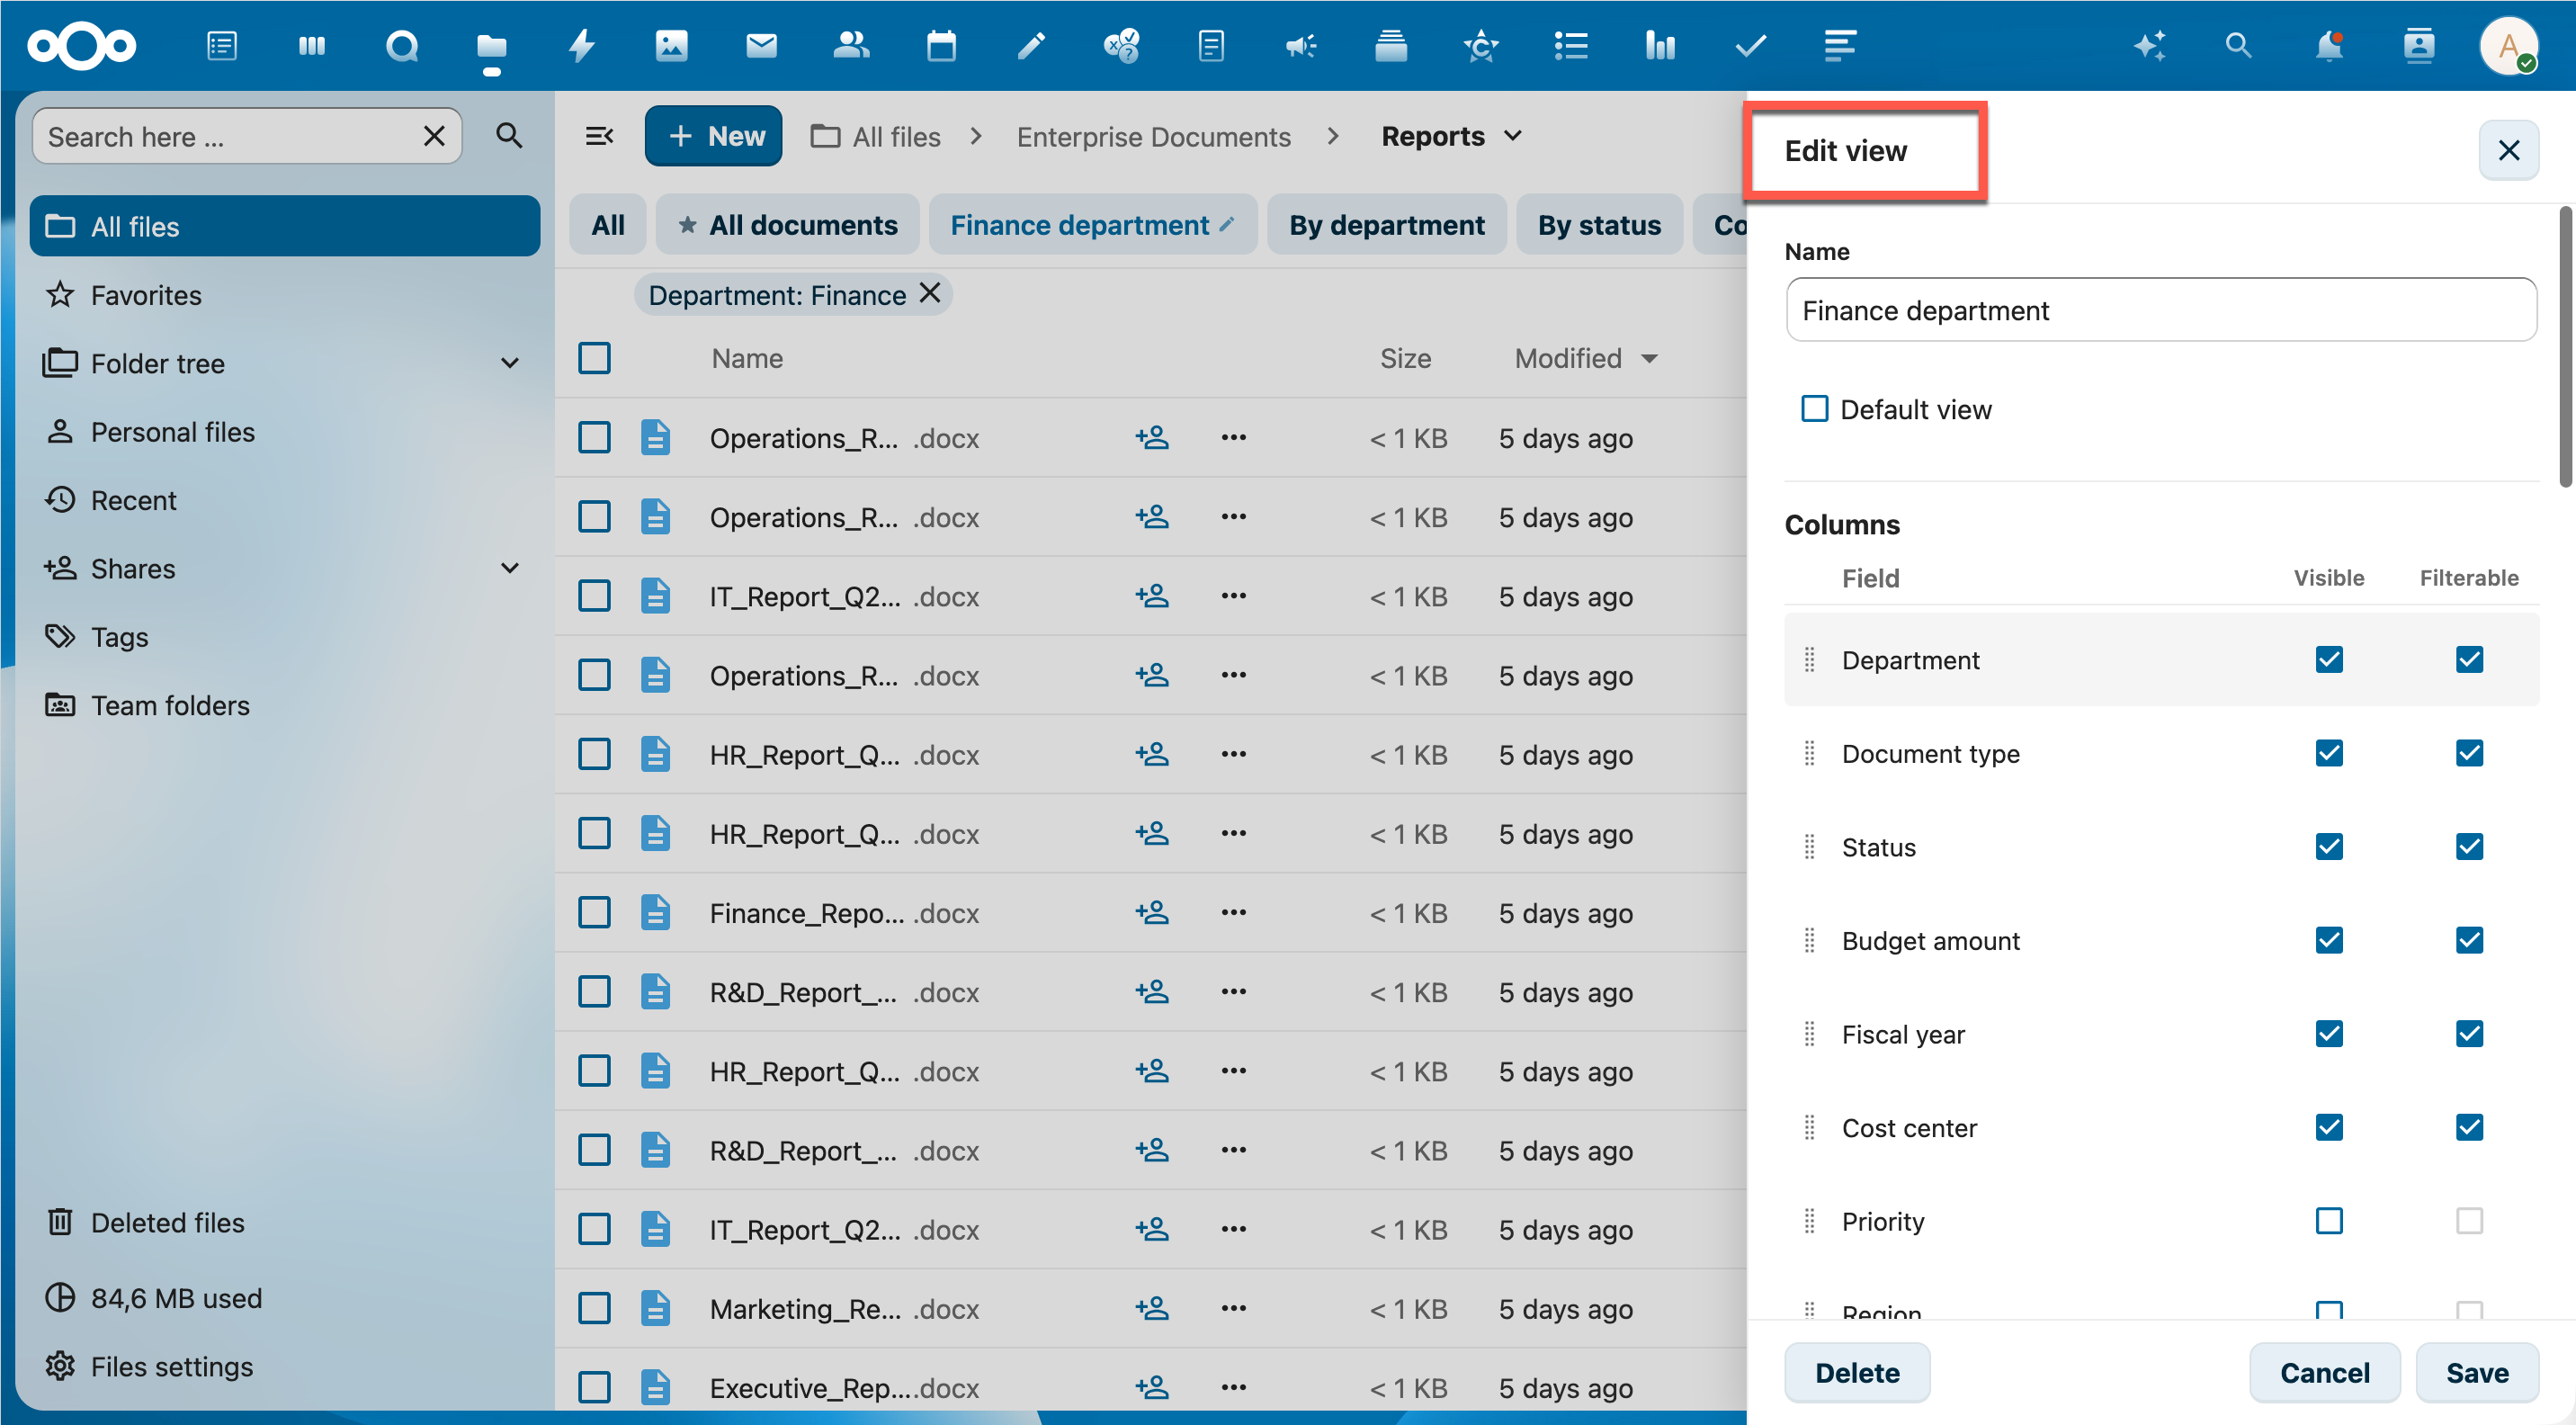Image resolution: width=2576 pixels, height=1425 pixels.
Task: Open the user avatar menu
Action: (2509, 46)
